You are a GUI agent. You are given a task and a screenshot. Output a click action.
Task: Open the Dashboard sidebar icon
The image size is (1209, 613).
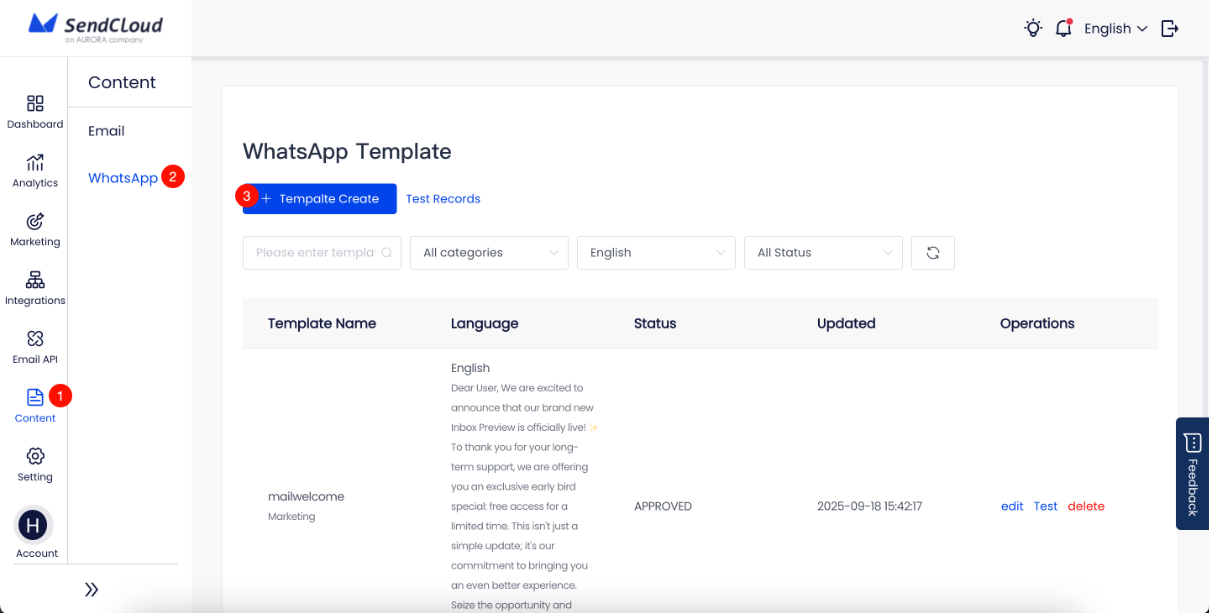click(35, 104)
